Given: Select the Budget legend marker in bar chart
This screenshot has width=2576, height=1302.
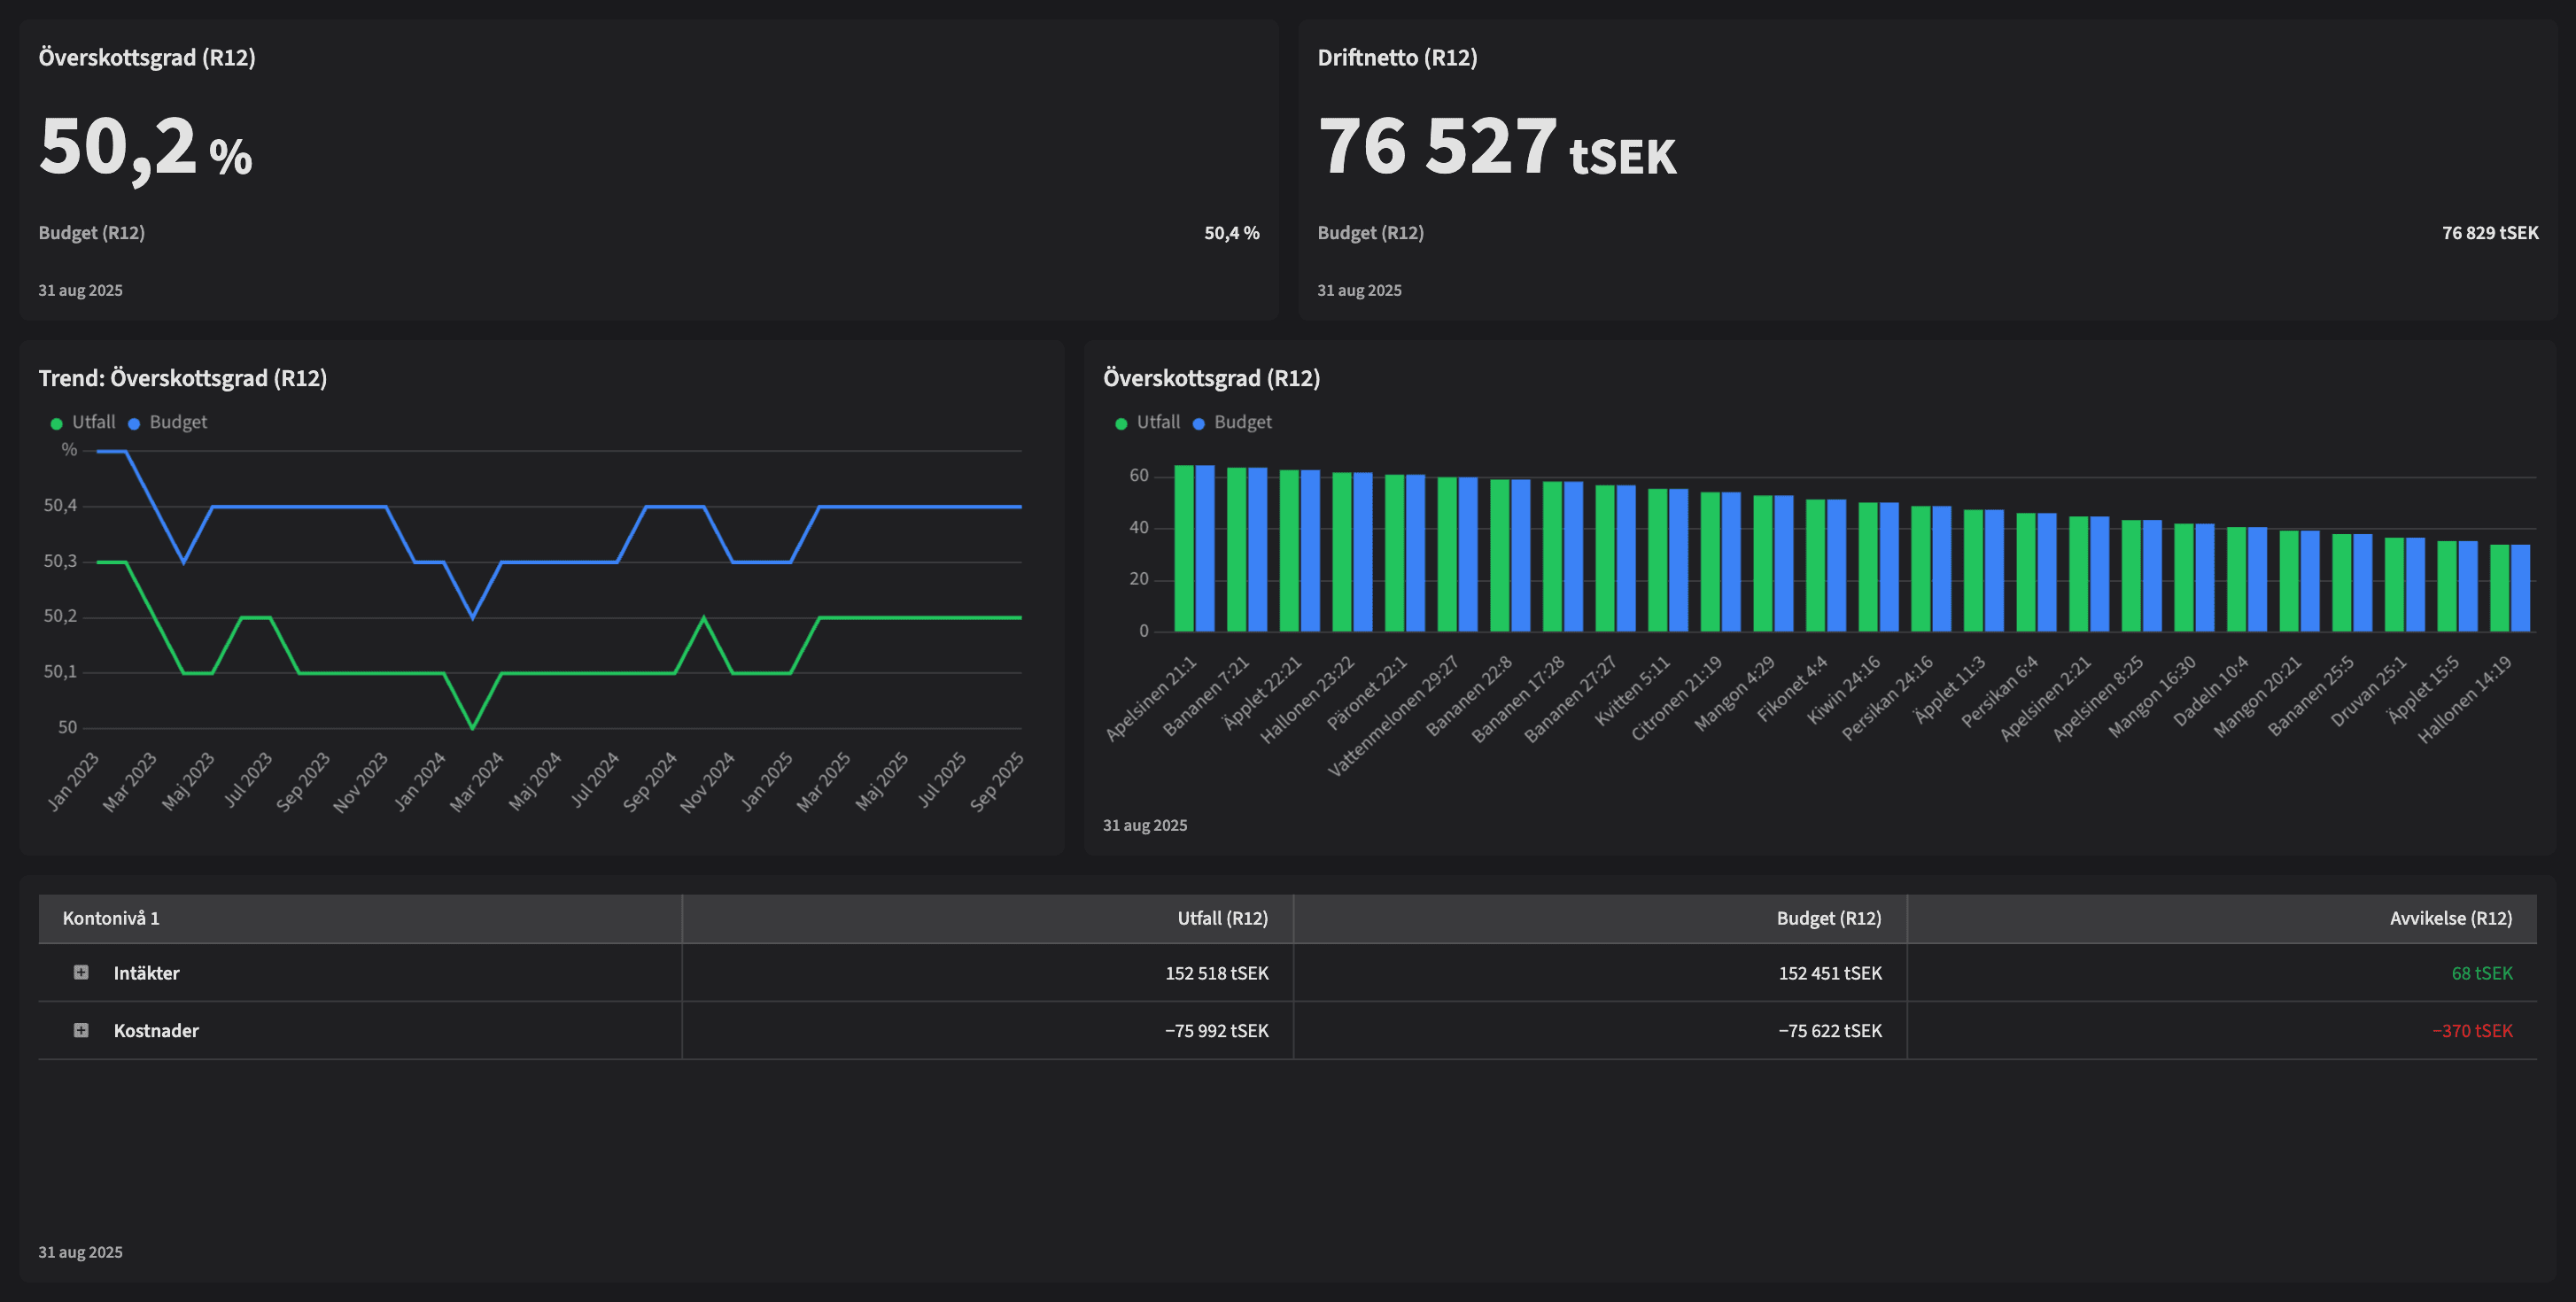Looking at the screenshot, I should coord(1198,422).
